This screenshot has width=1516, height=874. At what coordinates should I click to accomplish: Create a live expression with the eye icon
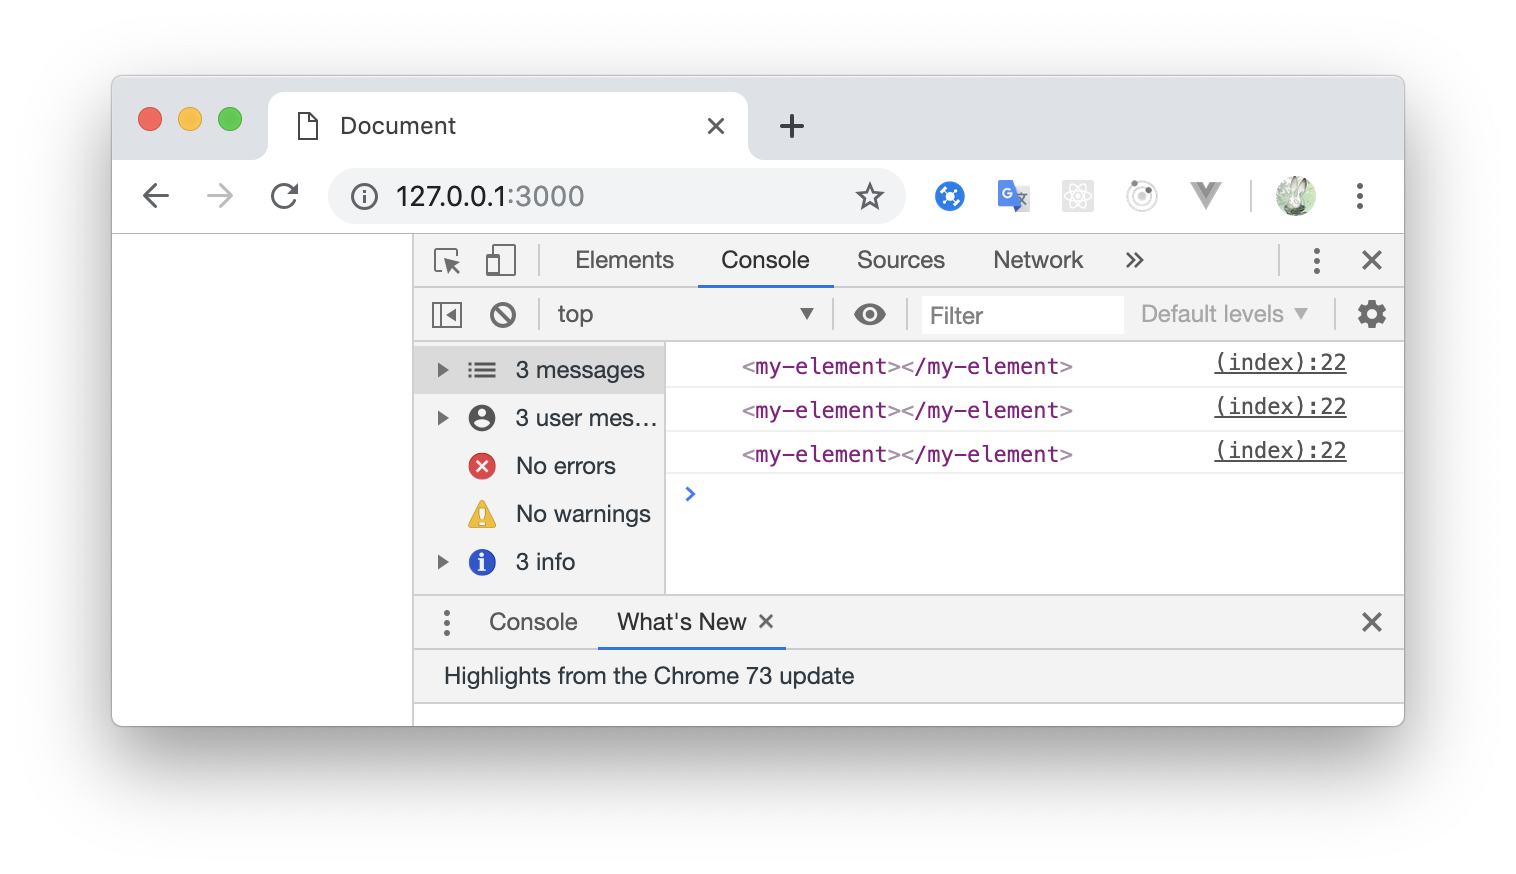(x=869, y=314)
